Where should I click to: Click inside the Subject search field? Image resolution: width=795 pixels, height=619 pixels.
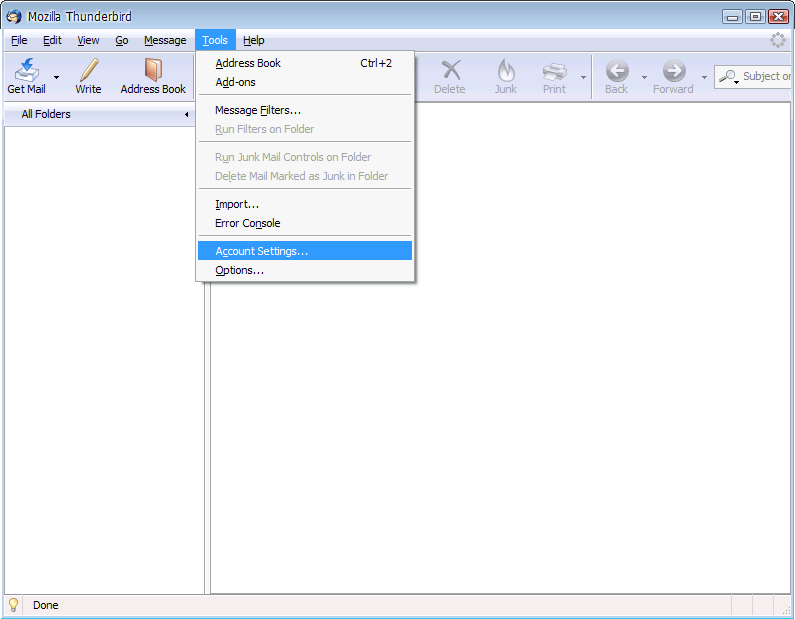click(766, 76)
